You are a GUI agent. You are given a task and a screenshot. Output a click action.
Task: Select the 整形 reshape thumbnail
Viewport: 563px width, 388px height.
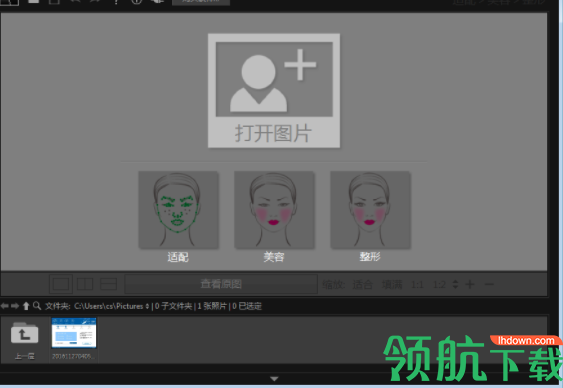pyautogui.click(x=370, y=210)
